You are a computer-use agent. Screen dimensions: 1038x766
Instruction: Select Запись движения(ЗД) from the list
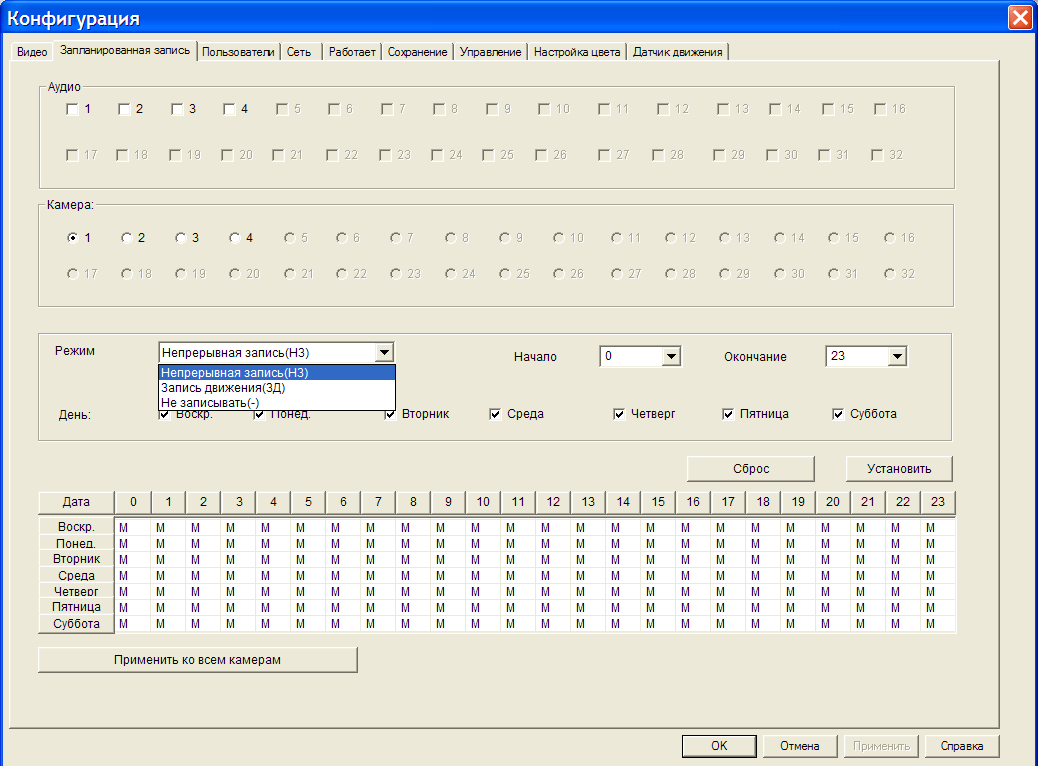[x=223, y=388]
